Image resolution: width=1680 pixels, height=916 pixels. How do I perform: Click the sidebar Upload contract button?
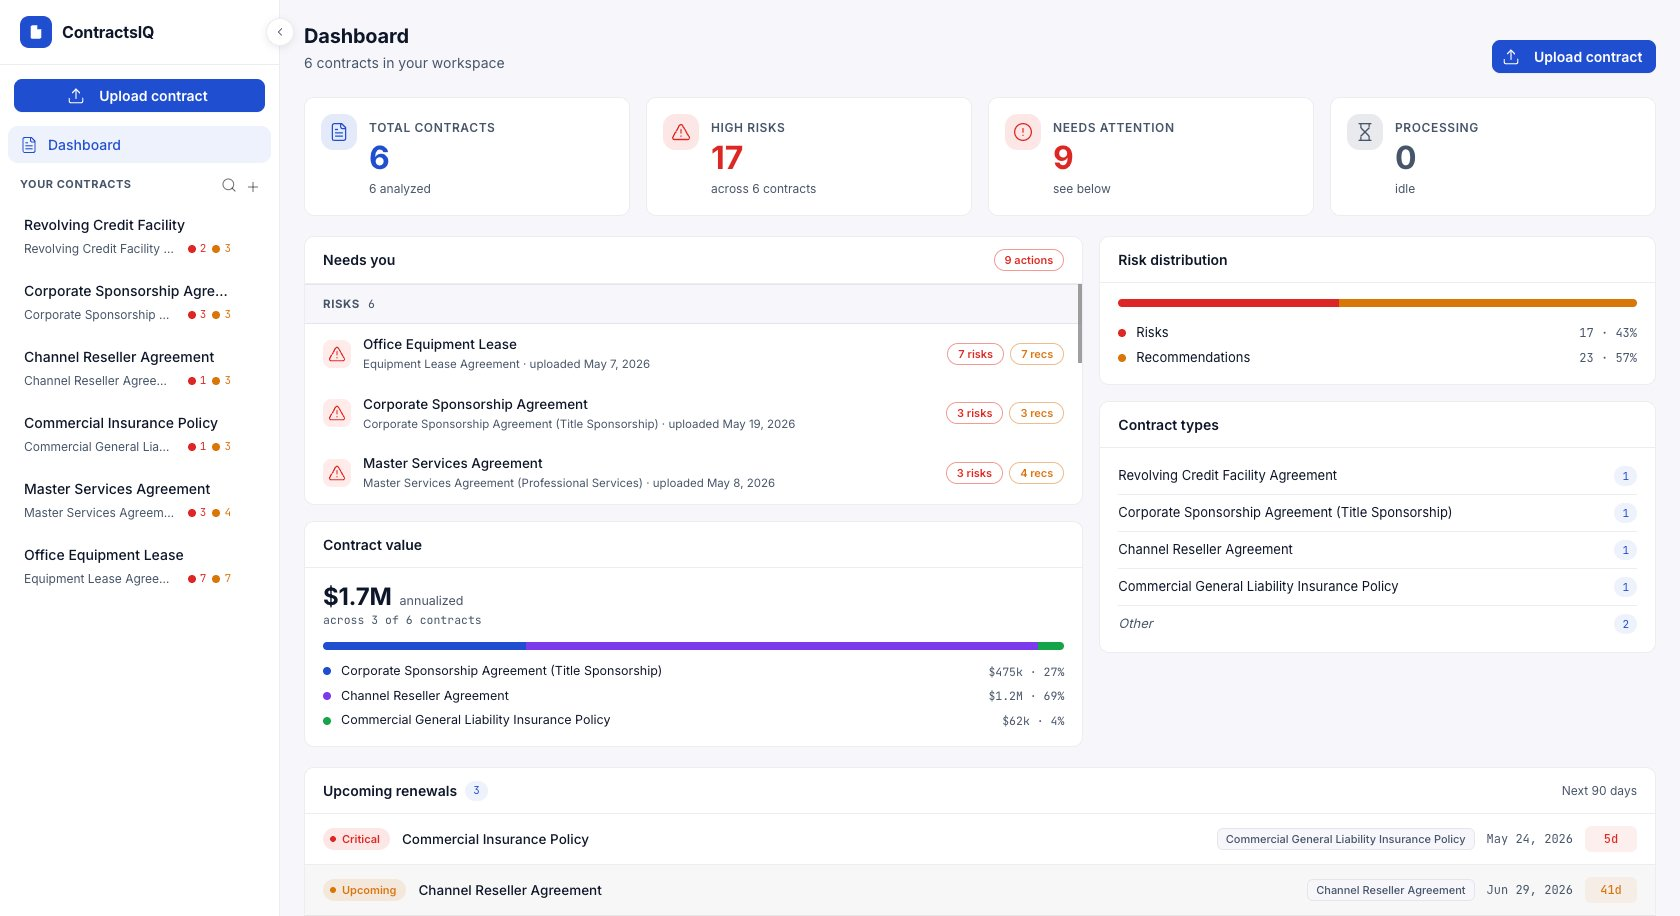(139, 96)
